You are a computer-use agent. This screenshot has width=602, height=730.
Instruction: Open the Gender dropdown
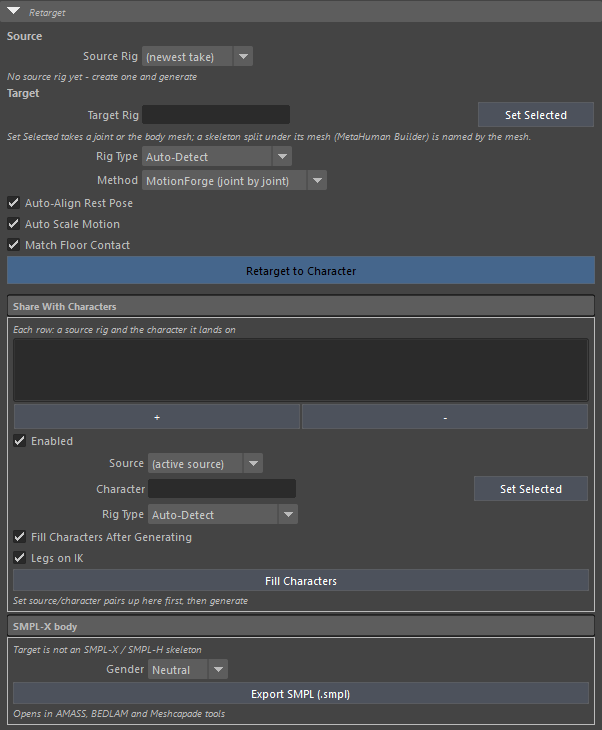188,669
